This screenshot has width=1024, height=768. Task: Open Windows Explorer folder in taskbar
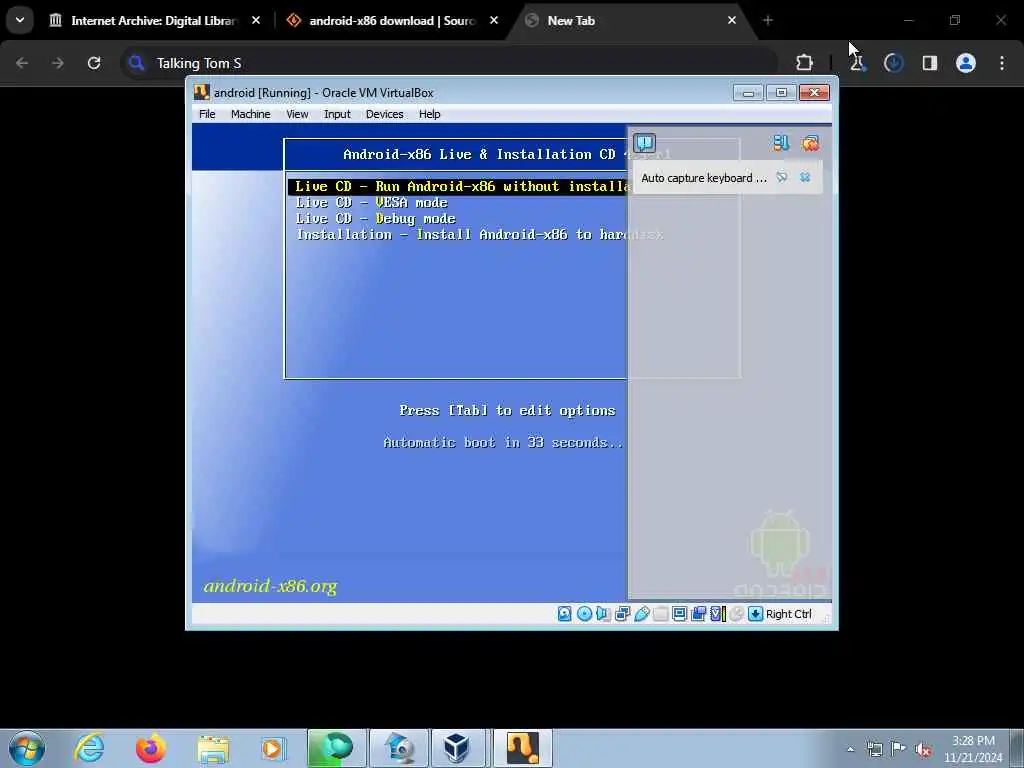tap(213, 748)
